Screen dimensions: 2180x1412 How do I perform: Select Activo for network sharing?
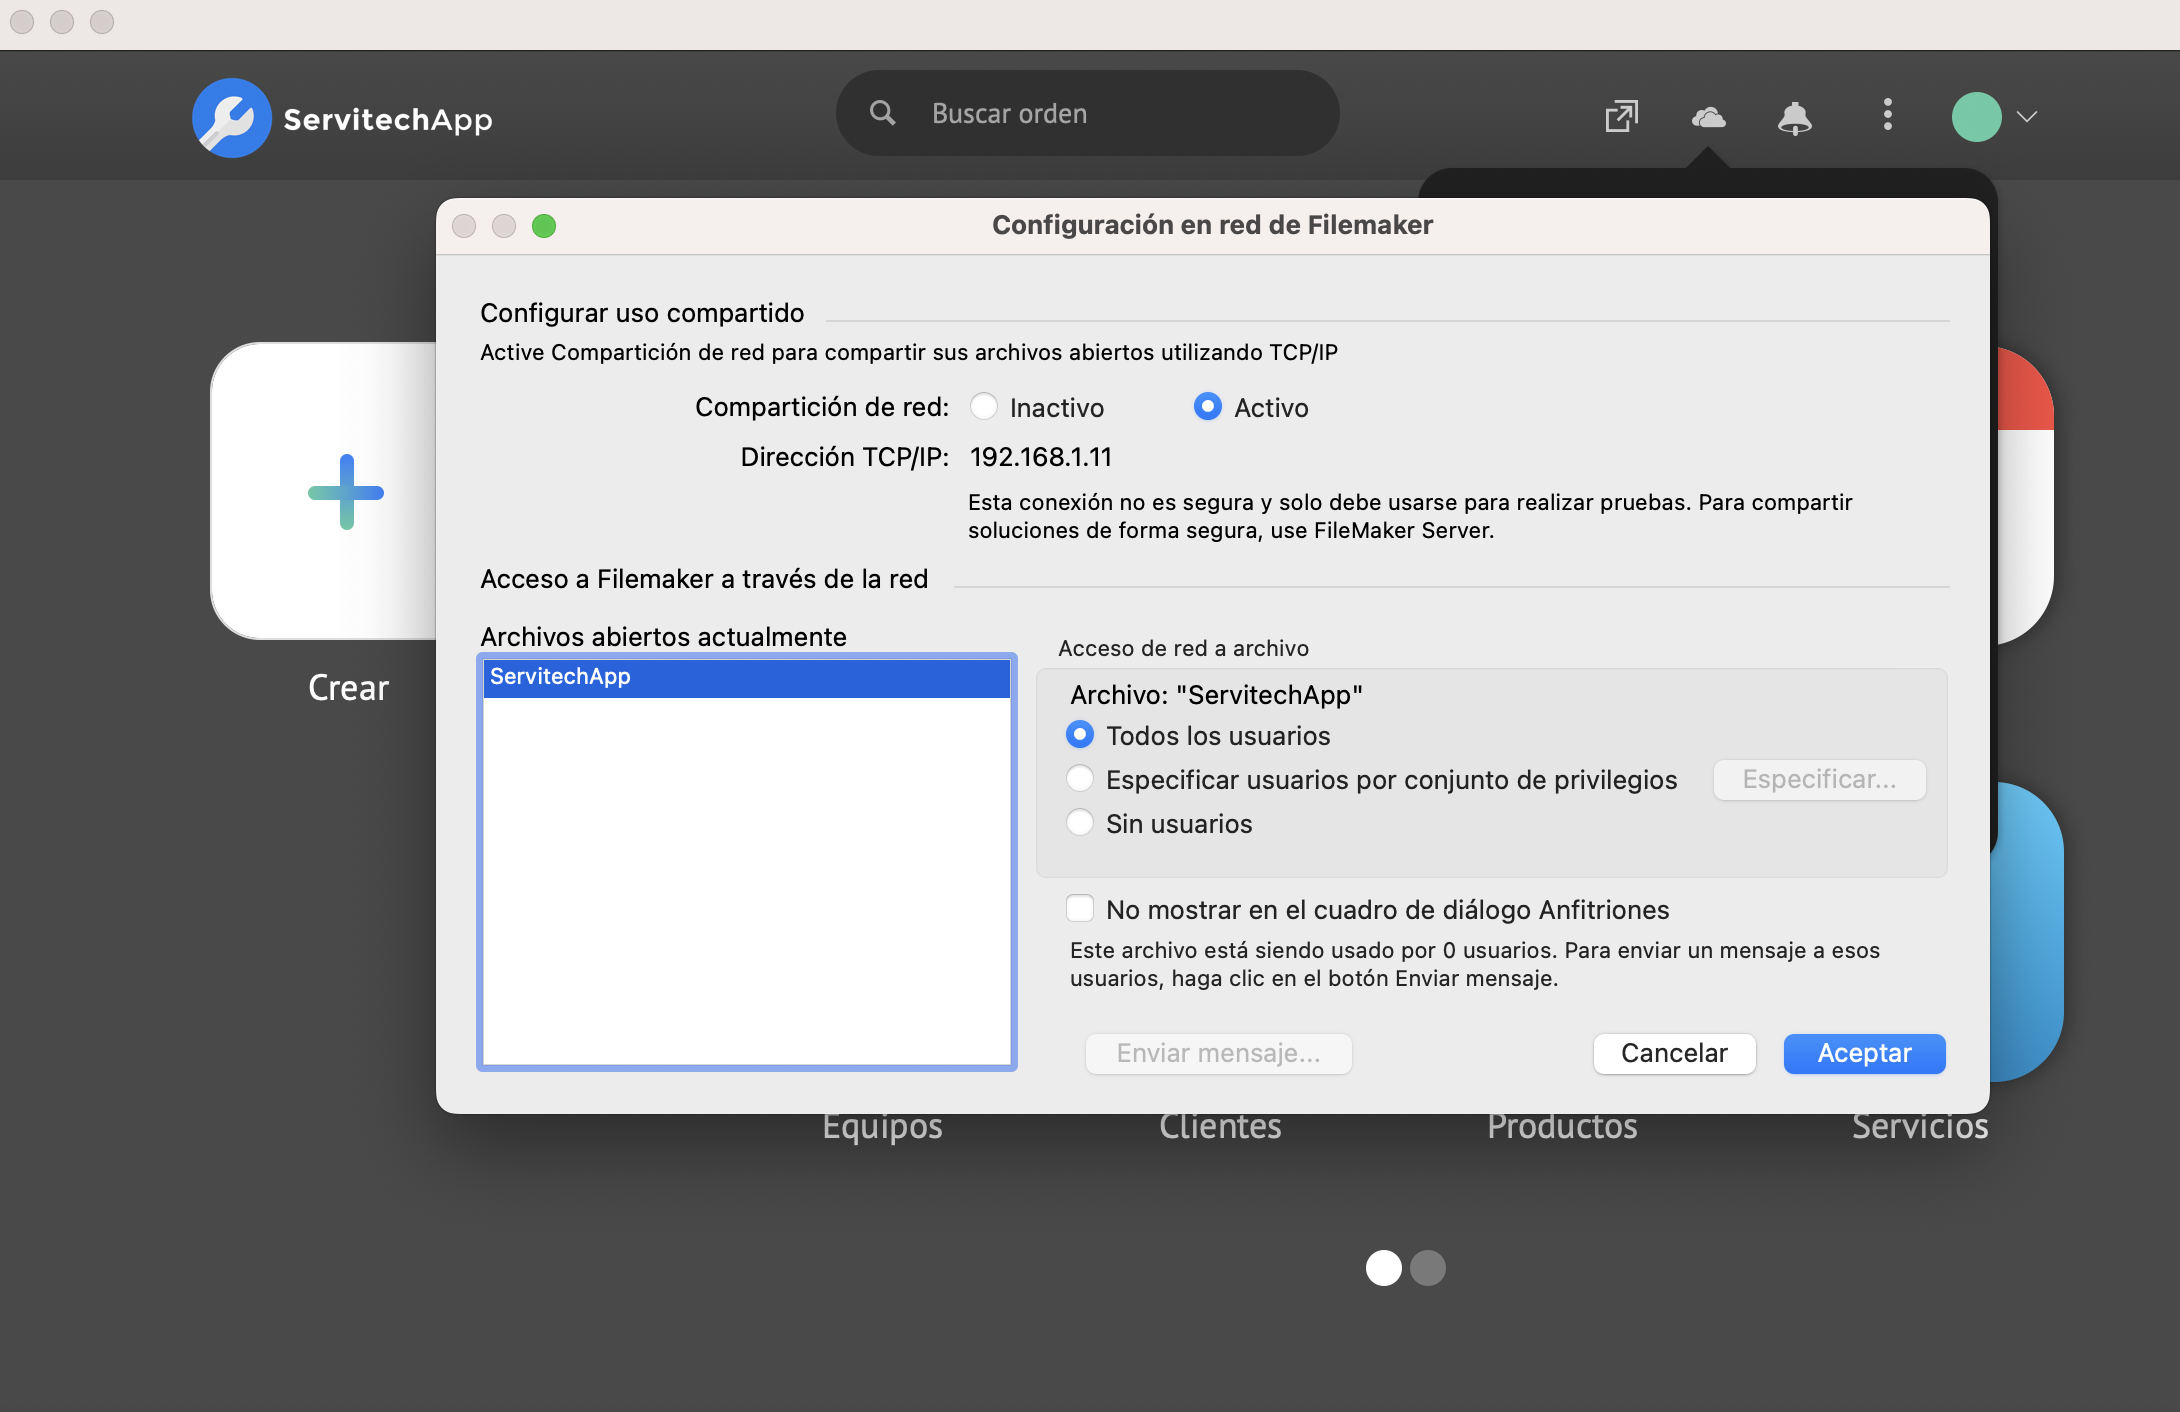tap(1208, 407)
